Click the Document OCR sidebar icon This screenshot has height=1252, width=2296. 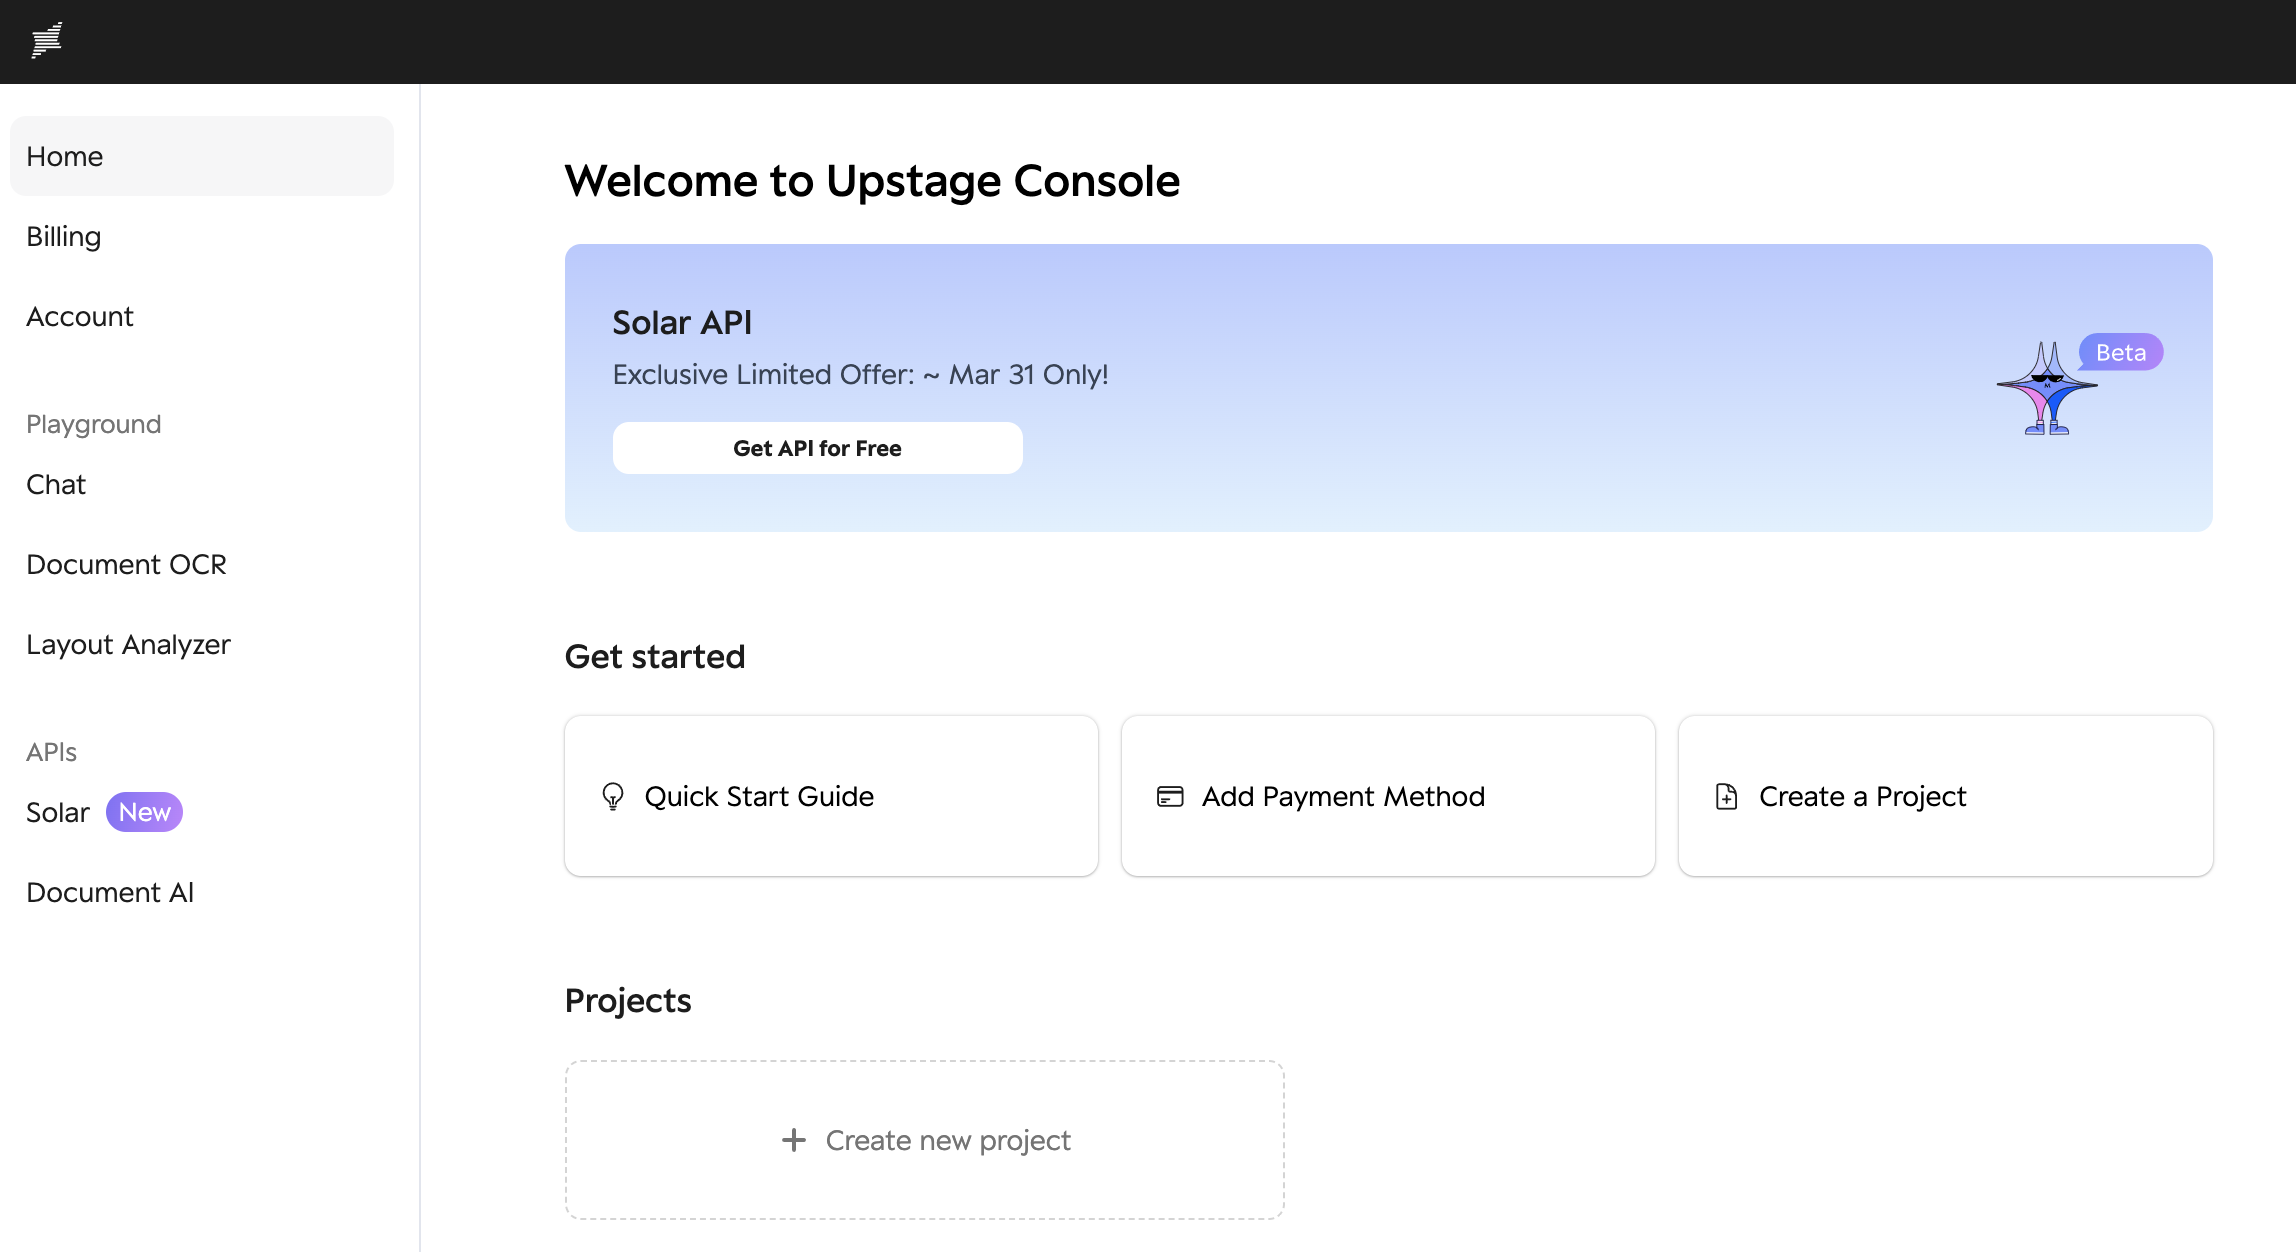126,563
